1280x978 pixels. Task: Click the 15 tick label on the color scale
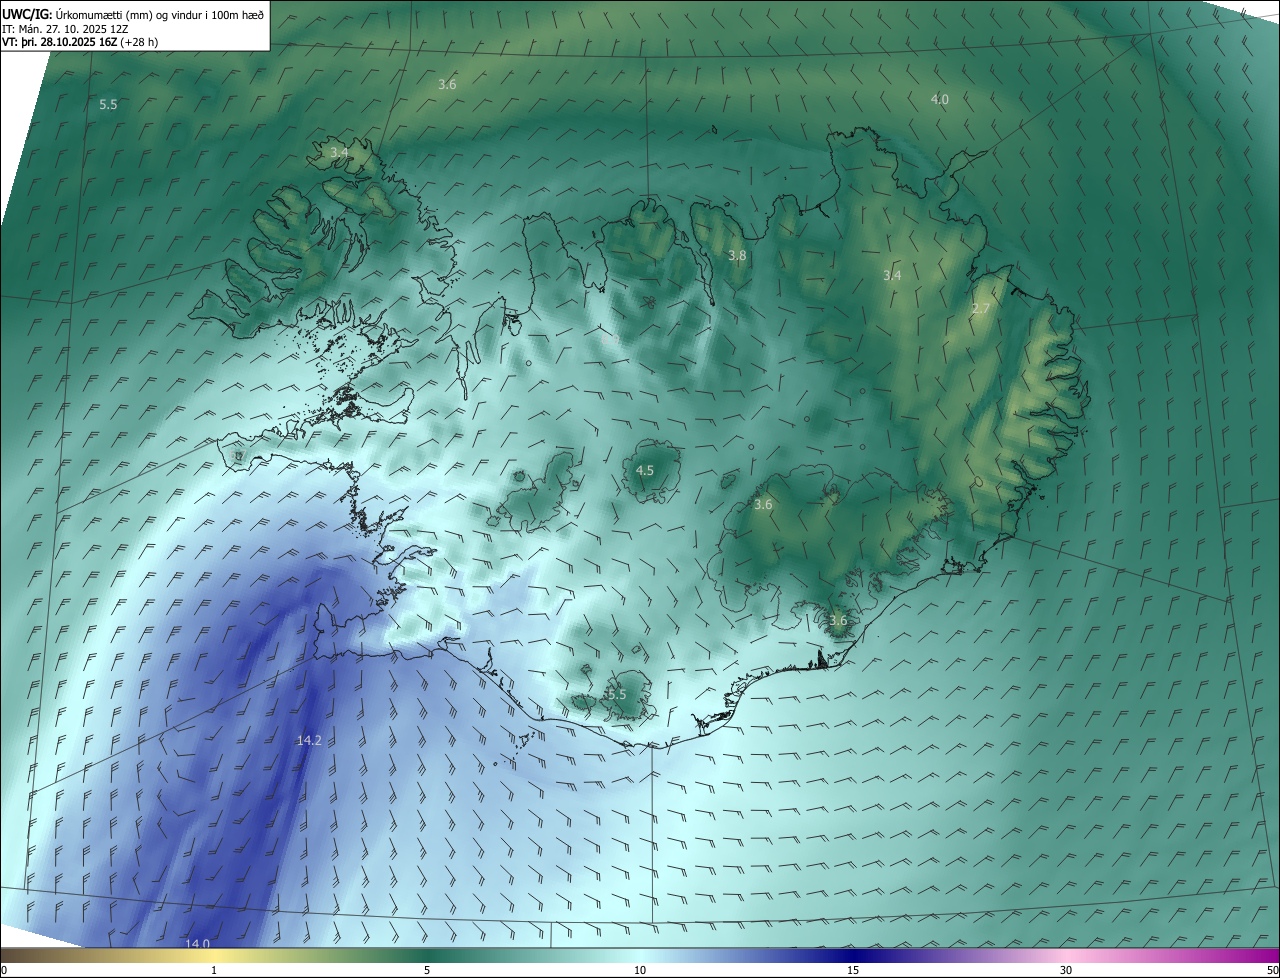pyautogui.click(x=853, y=971)
